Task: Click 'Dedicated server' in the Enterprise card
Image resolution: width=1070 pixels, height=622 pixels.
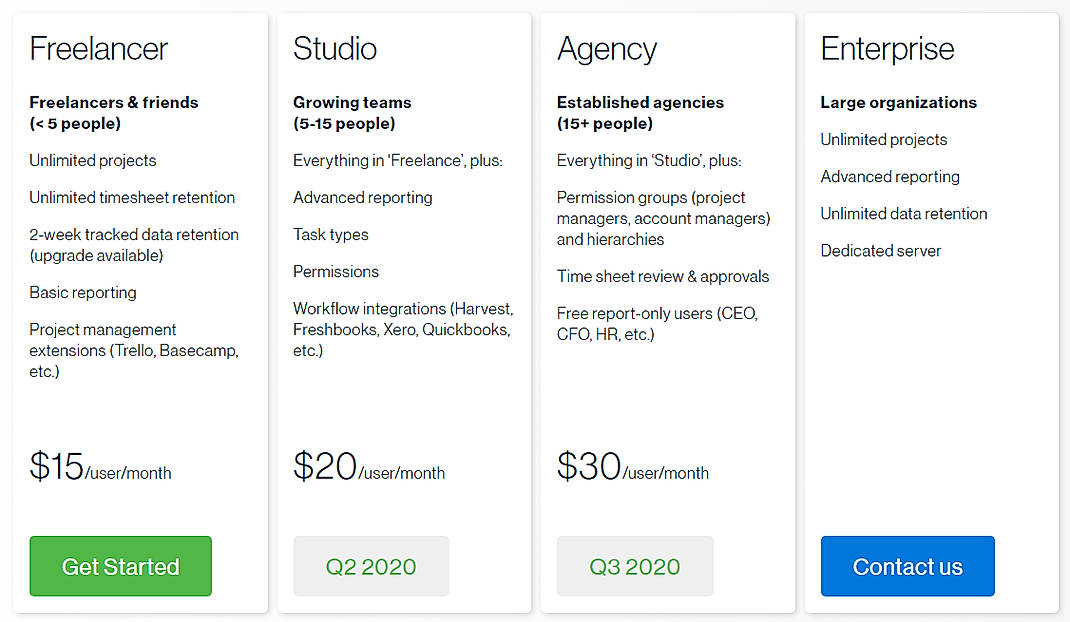Action: (x=881, y=250)
